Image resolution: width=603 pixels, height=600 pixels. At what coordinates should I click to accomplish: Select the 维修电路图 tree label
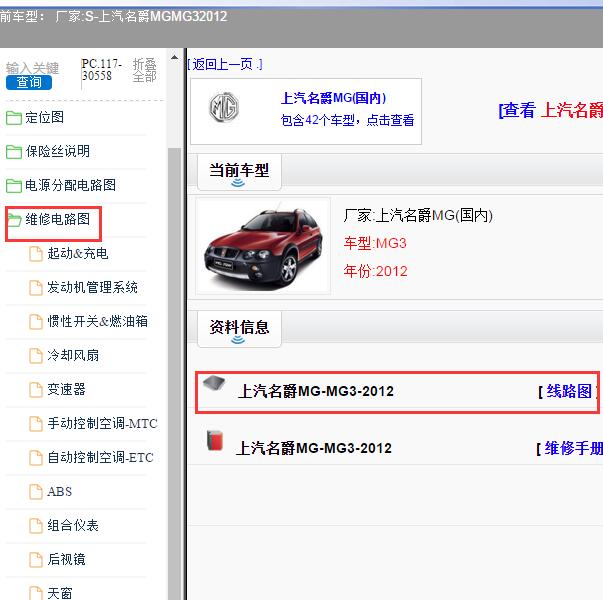click(58, 219)
